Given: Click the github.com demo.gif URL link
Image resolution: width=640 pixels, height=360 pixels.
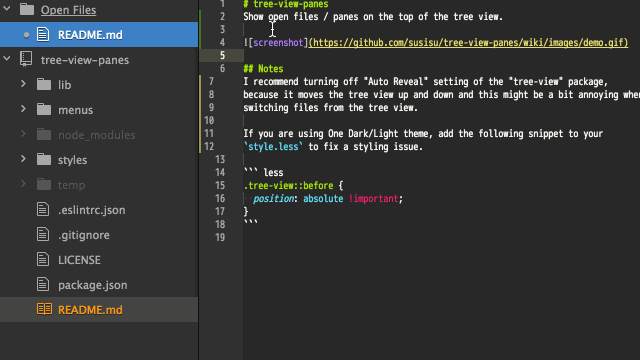Looking at the screenshot, I should click(468, 42).
